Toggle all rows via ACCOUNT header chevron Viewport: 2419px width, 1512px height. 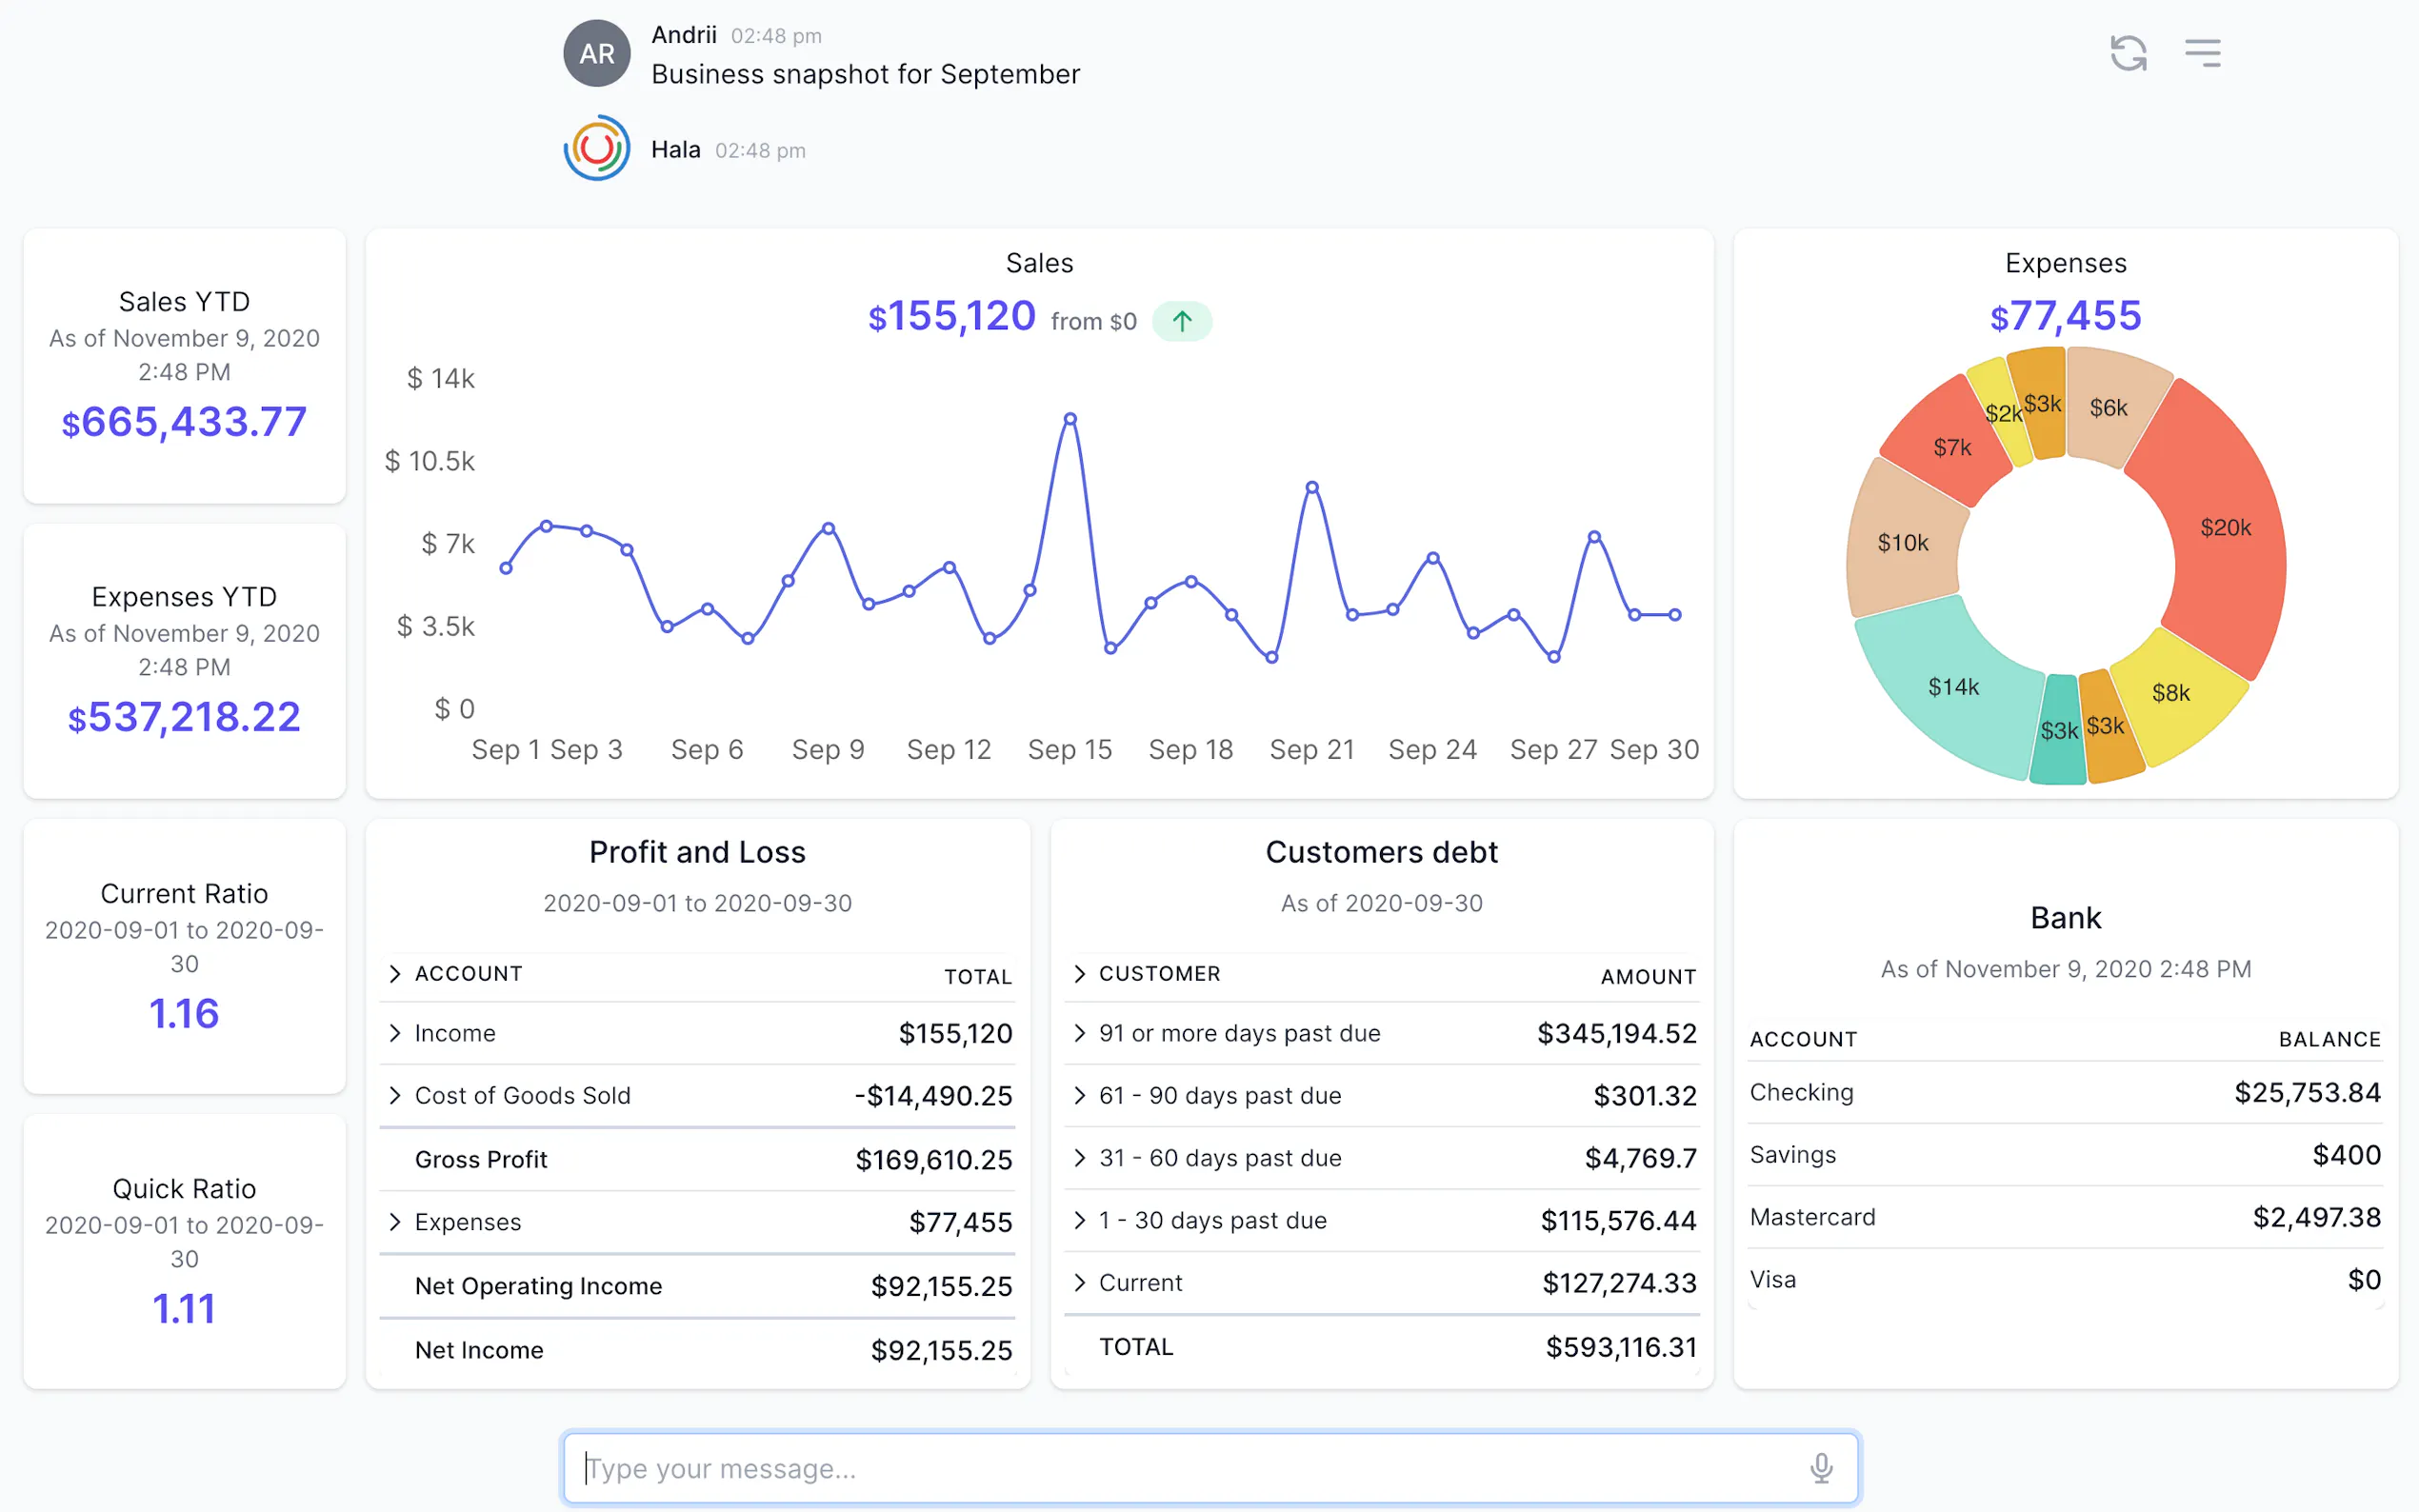[x=395, y=973]
